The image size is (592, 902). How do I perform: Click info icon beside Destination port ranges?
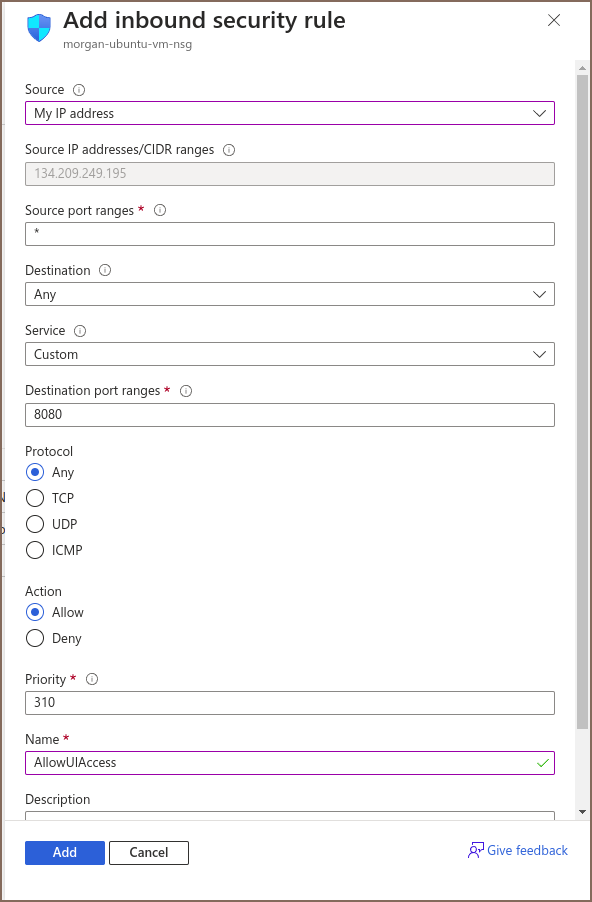186,391
